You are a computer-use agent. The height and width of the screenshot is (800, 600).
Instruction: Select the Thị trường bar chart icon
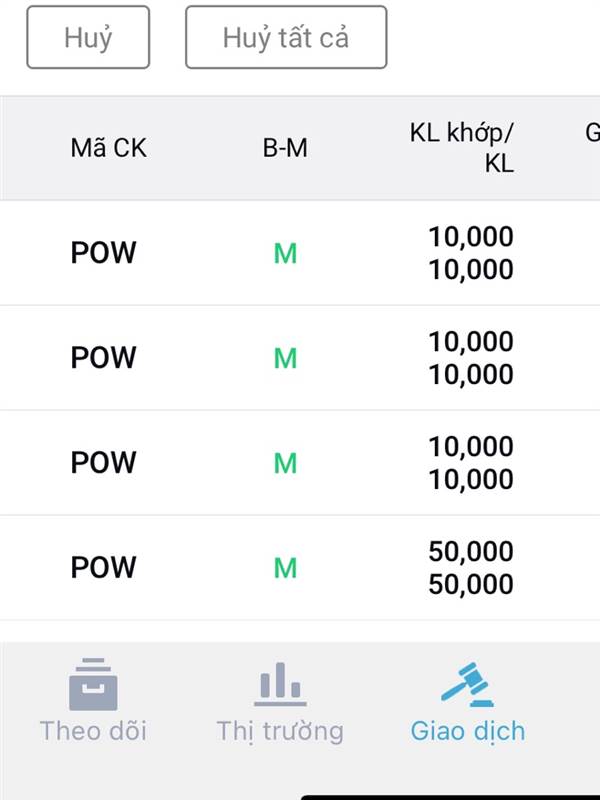(280, 684)
